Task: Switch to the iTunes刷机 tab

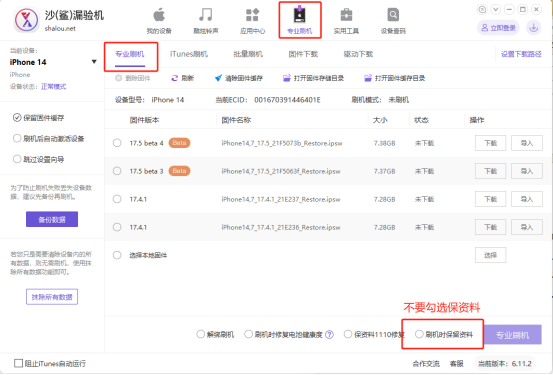Action: click(189, 54)
